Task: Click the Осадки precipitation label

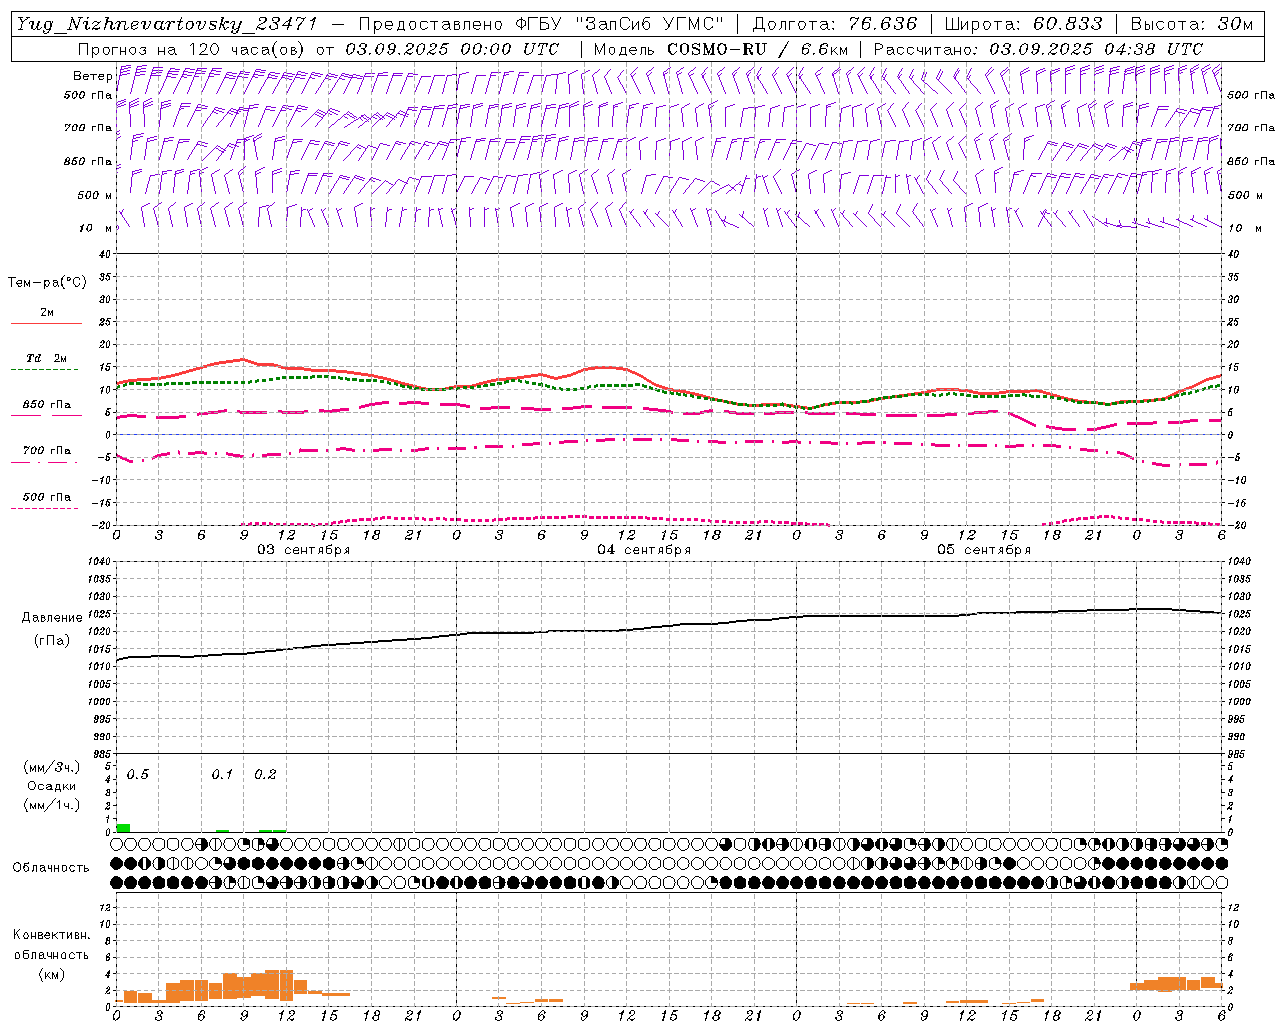Action: pos(52,786)
